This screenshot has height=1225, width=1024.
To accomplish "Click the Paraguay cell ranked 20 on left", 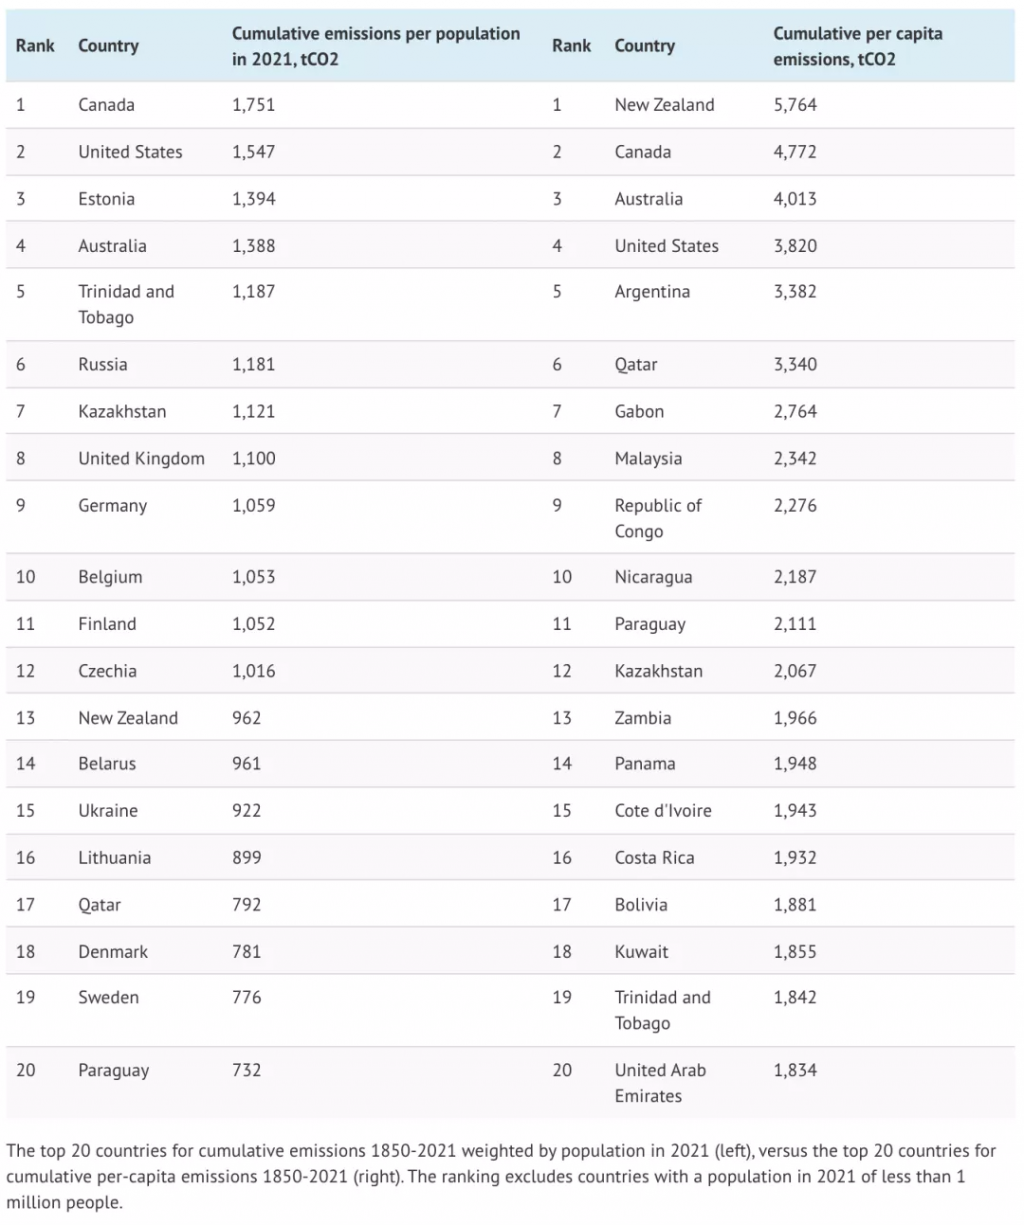I will coord(113,1071).
